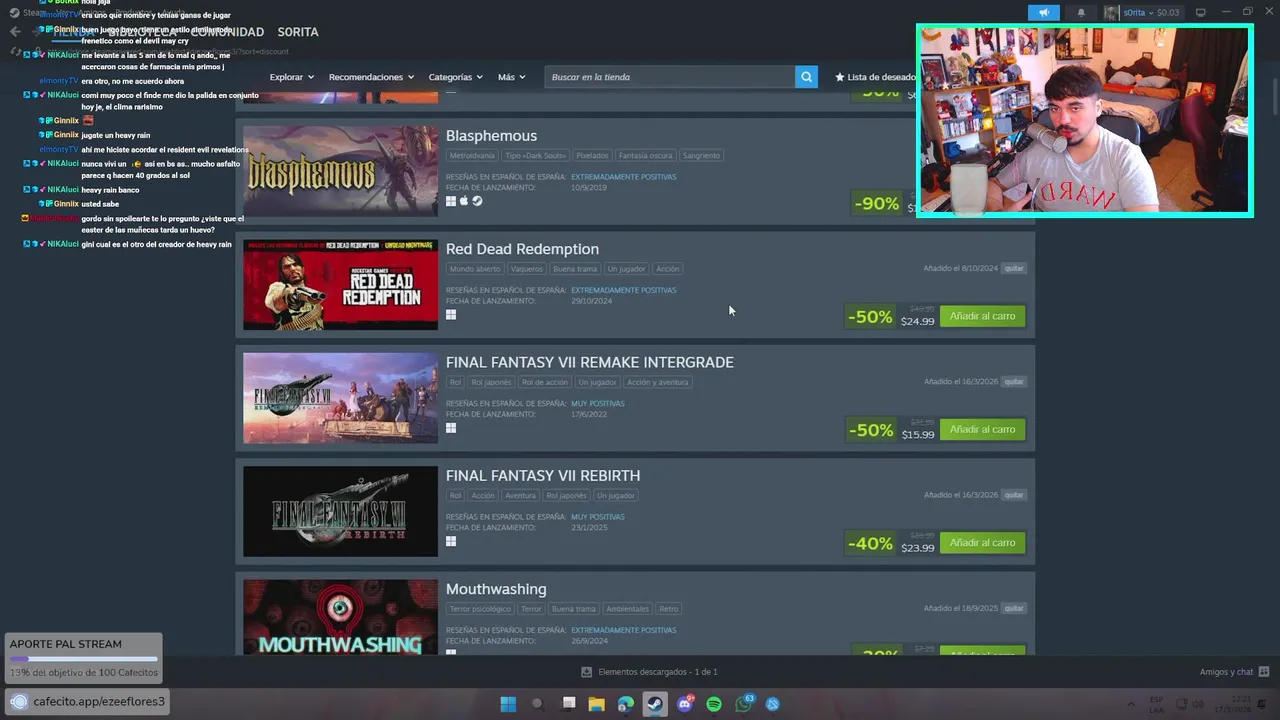Screen dimensions: 1280x720
Task: Open Discord from the taskbar
Action: tap(685, 704)
